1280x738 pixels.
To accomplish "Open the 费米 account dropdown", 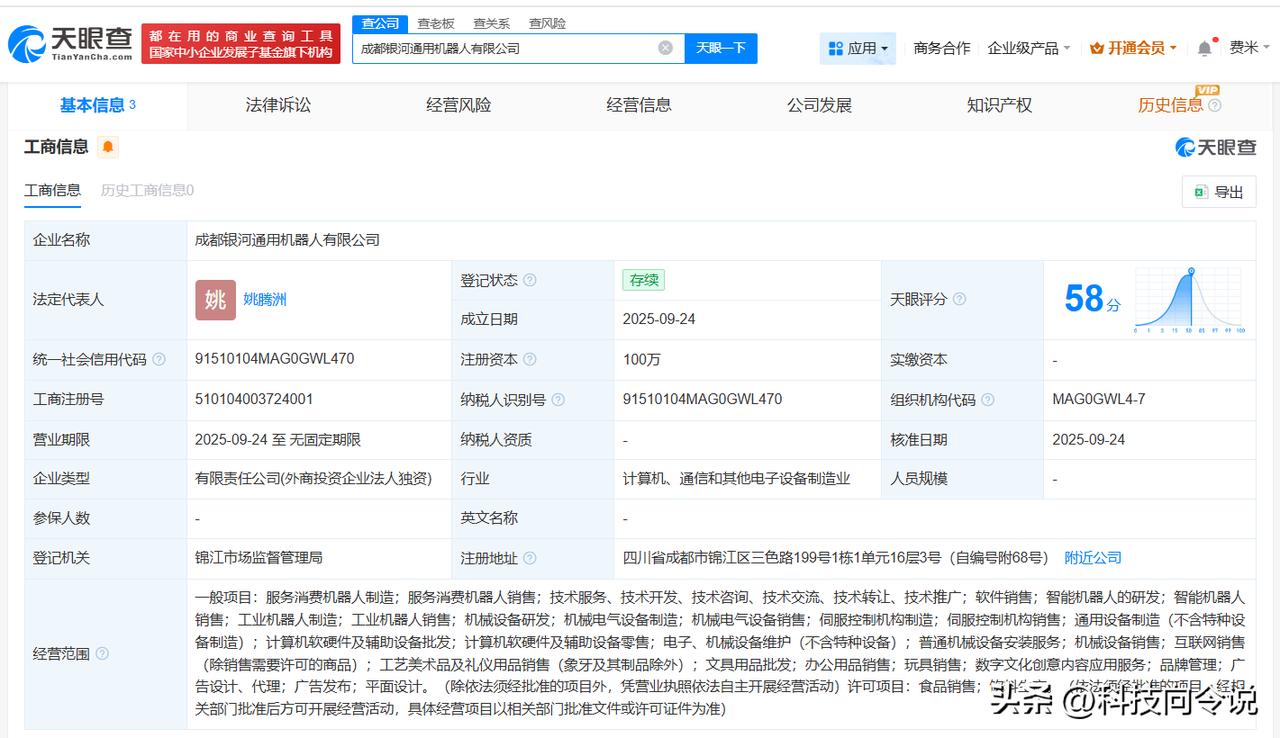I will (x=1249, y=48).
